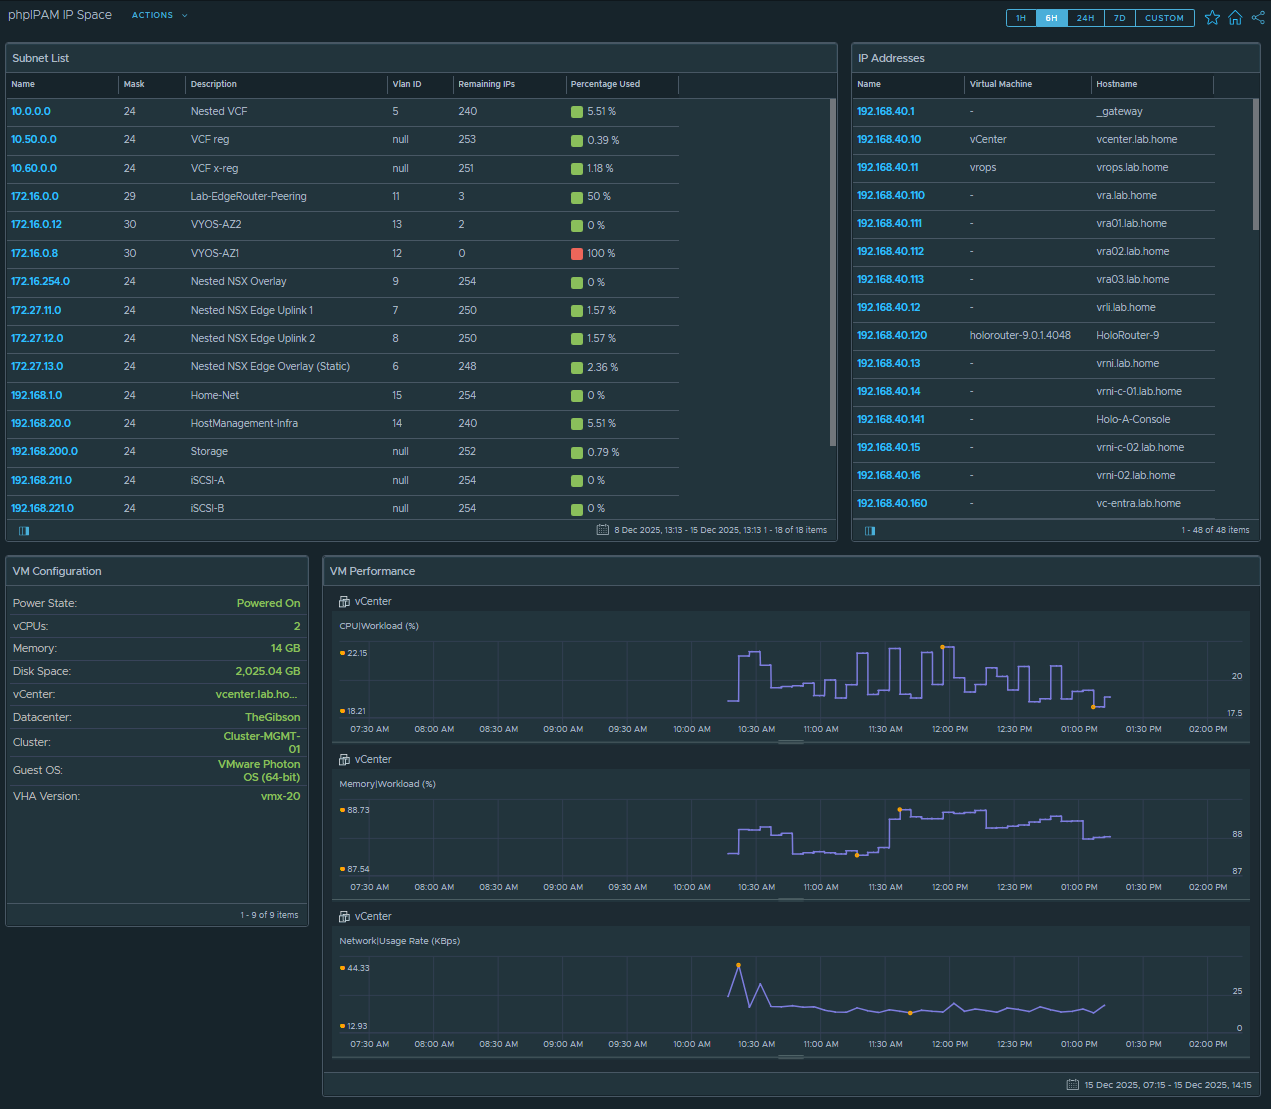Screen dimensions: 1271x1109
Task: Click calendar icon in Subnet List footer
Action: 602,530
